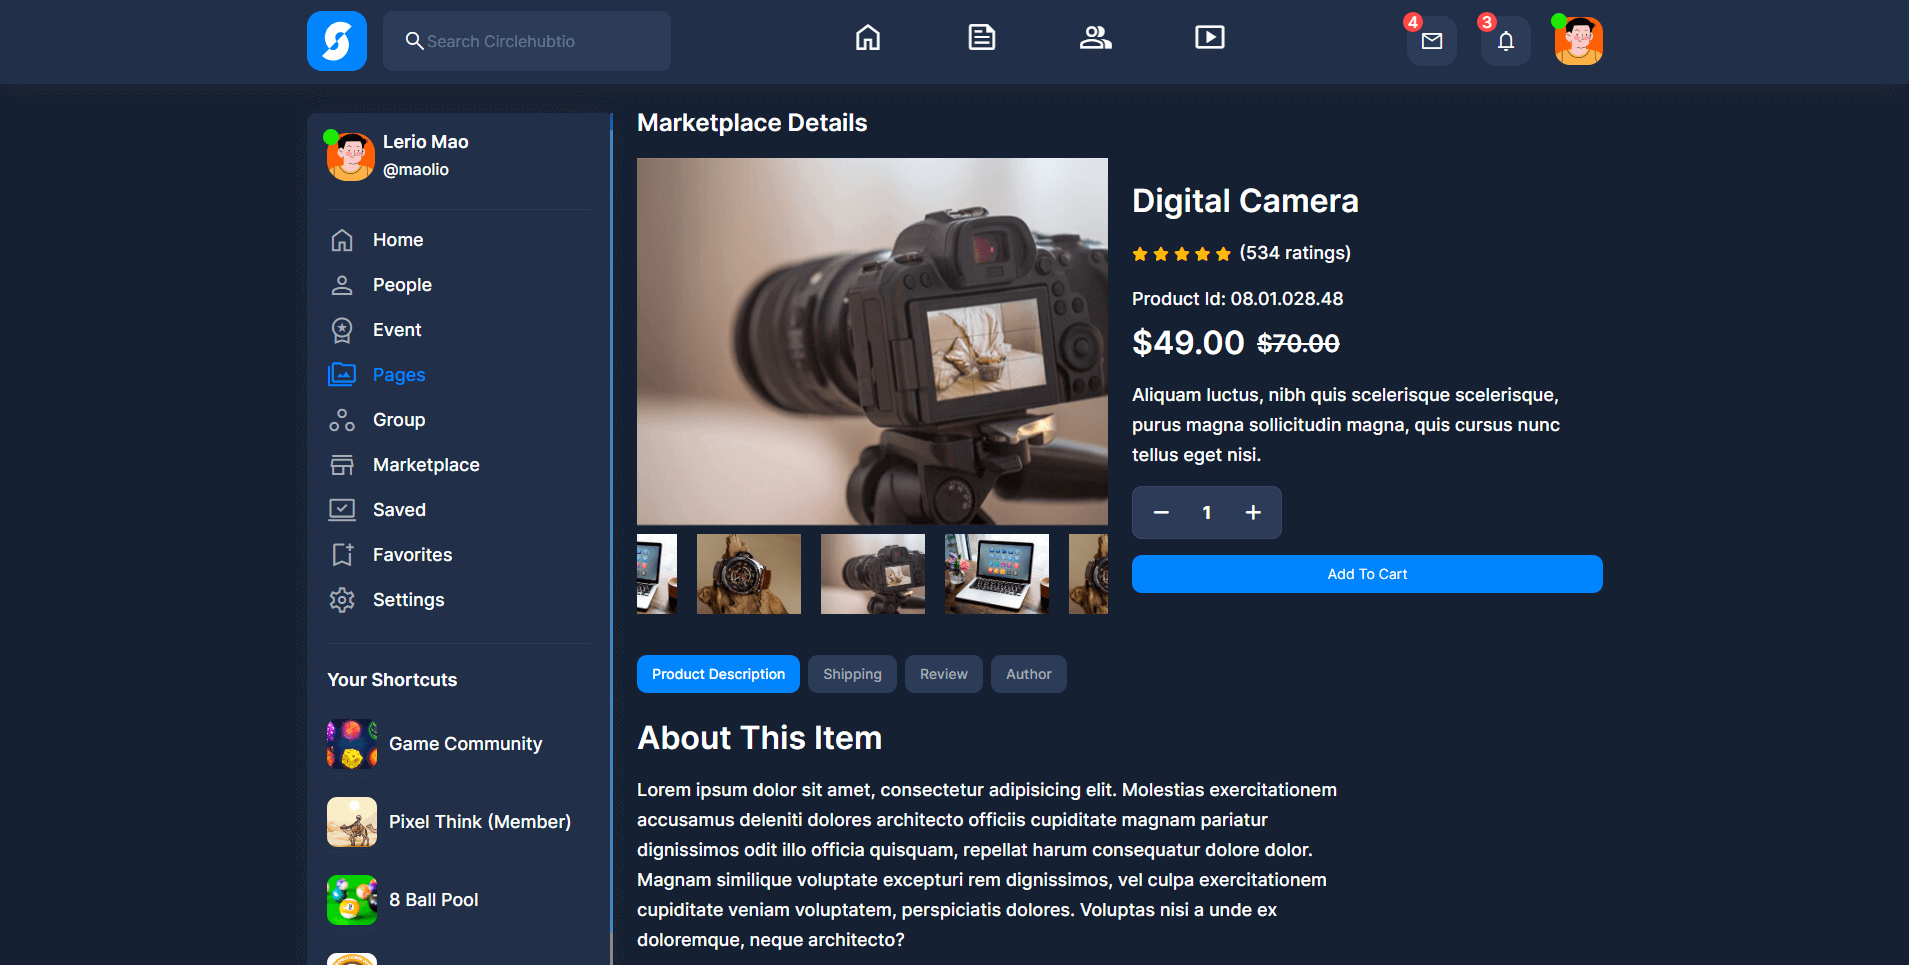The width and height of the screenshot is (1909, 965).
Task: Switch to the Review tab
Action: (x=944, y=674)
